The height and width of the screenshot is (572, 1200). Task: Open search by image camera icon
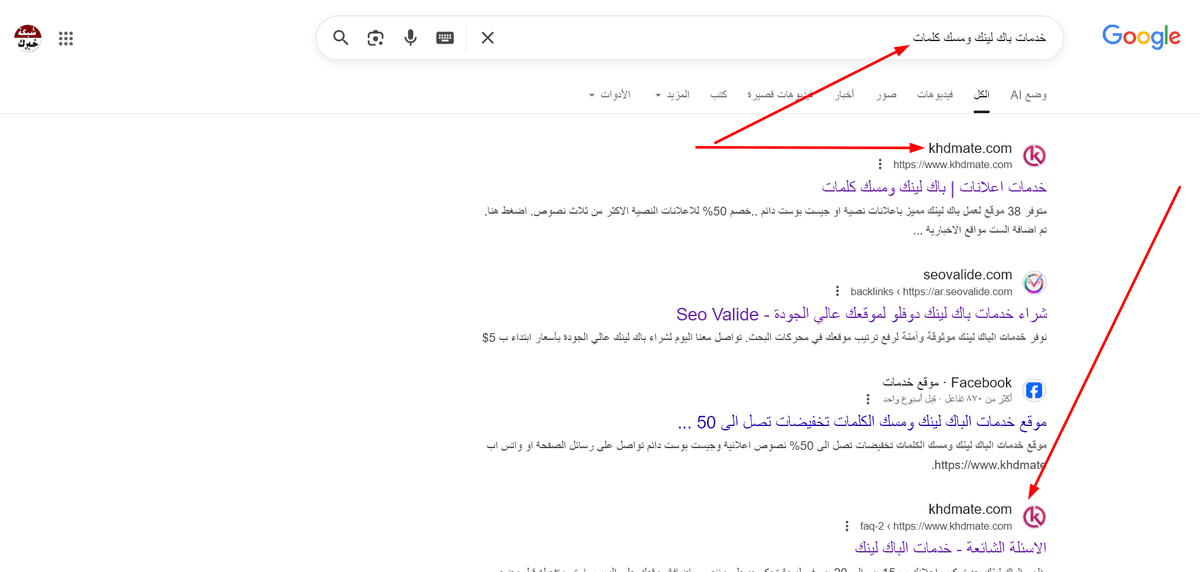[375, 38]
